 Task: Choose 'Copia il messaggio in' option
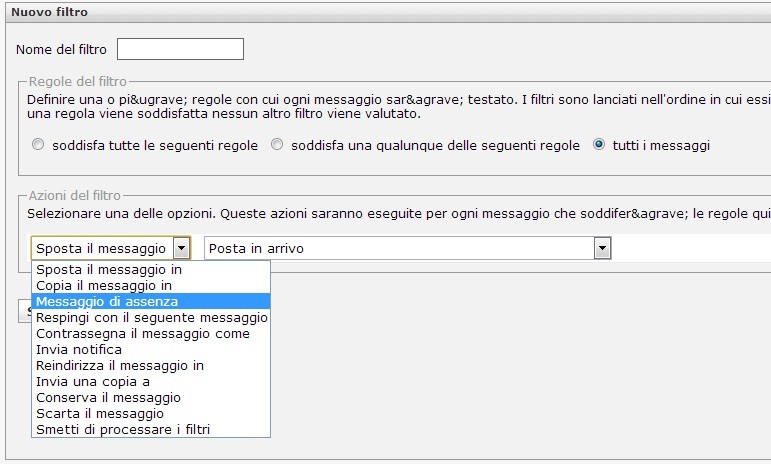point(104,286)
